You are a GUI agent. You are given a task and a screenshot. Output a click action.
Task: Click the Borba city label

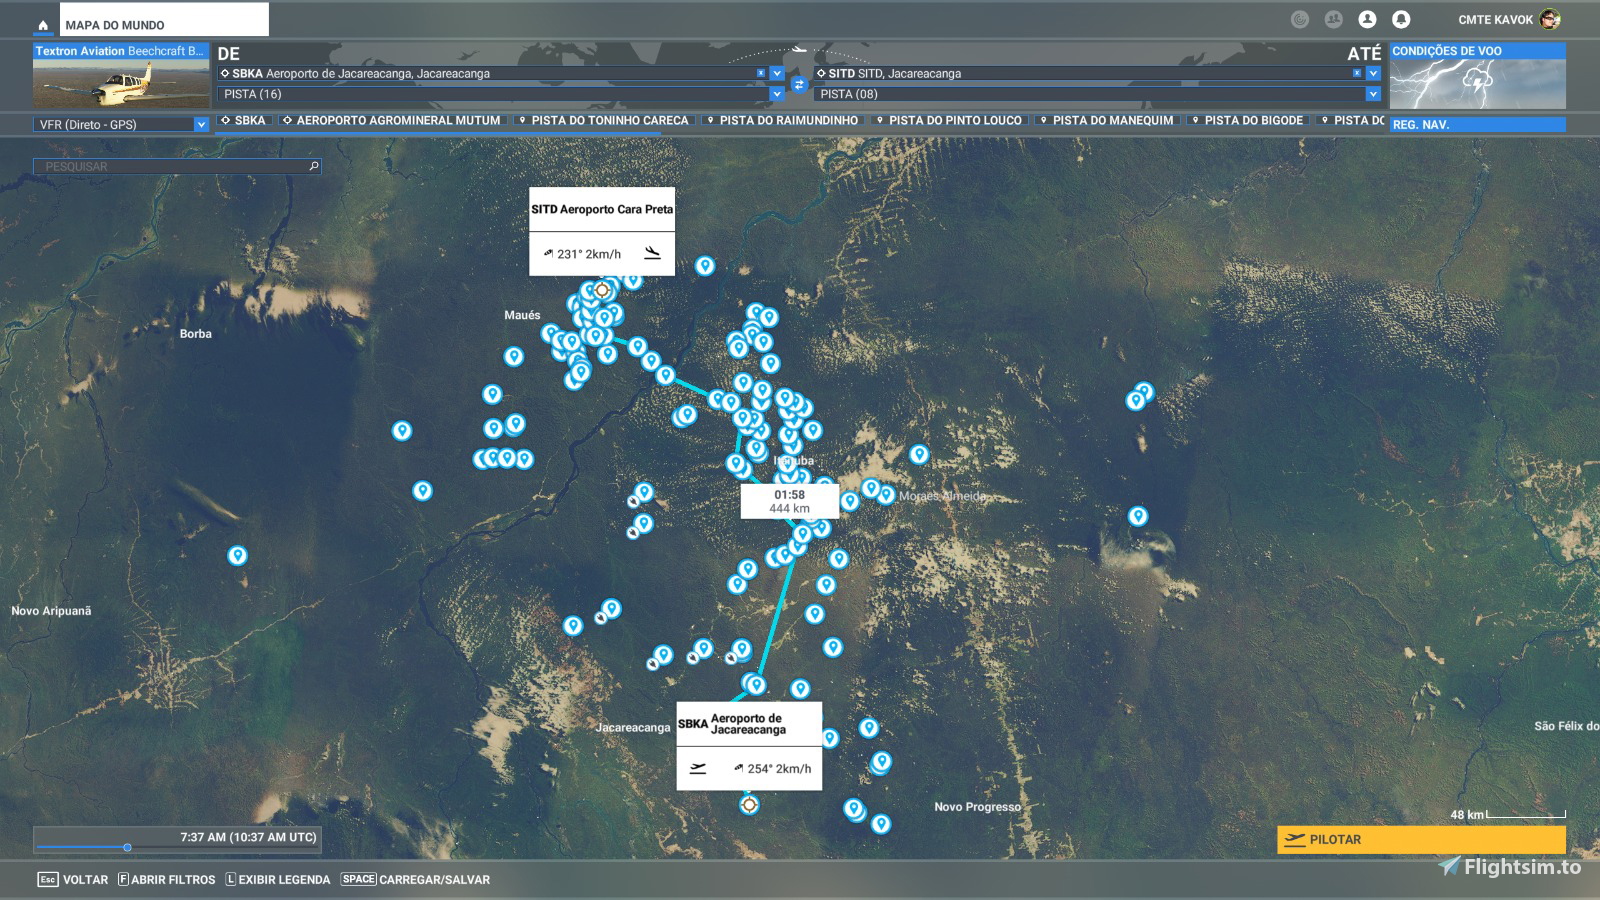[196, 334]
